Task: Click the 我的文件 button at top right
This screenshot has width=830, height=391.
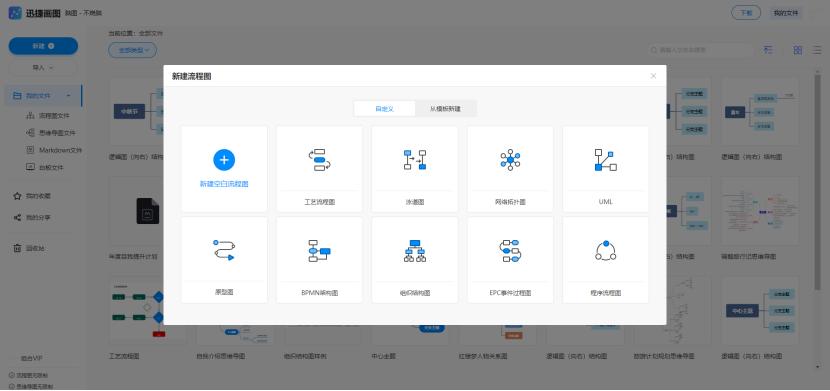Action: pyautogui.click(x=786, y=13)
